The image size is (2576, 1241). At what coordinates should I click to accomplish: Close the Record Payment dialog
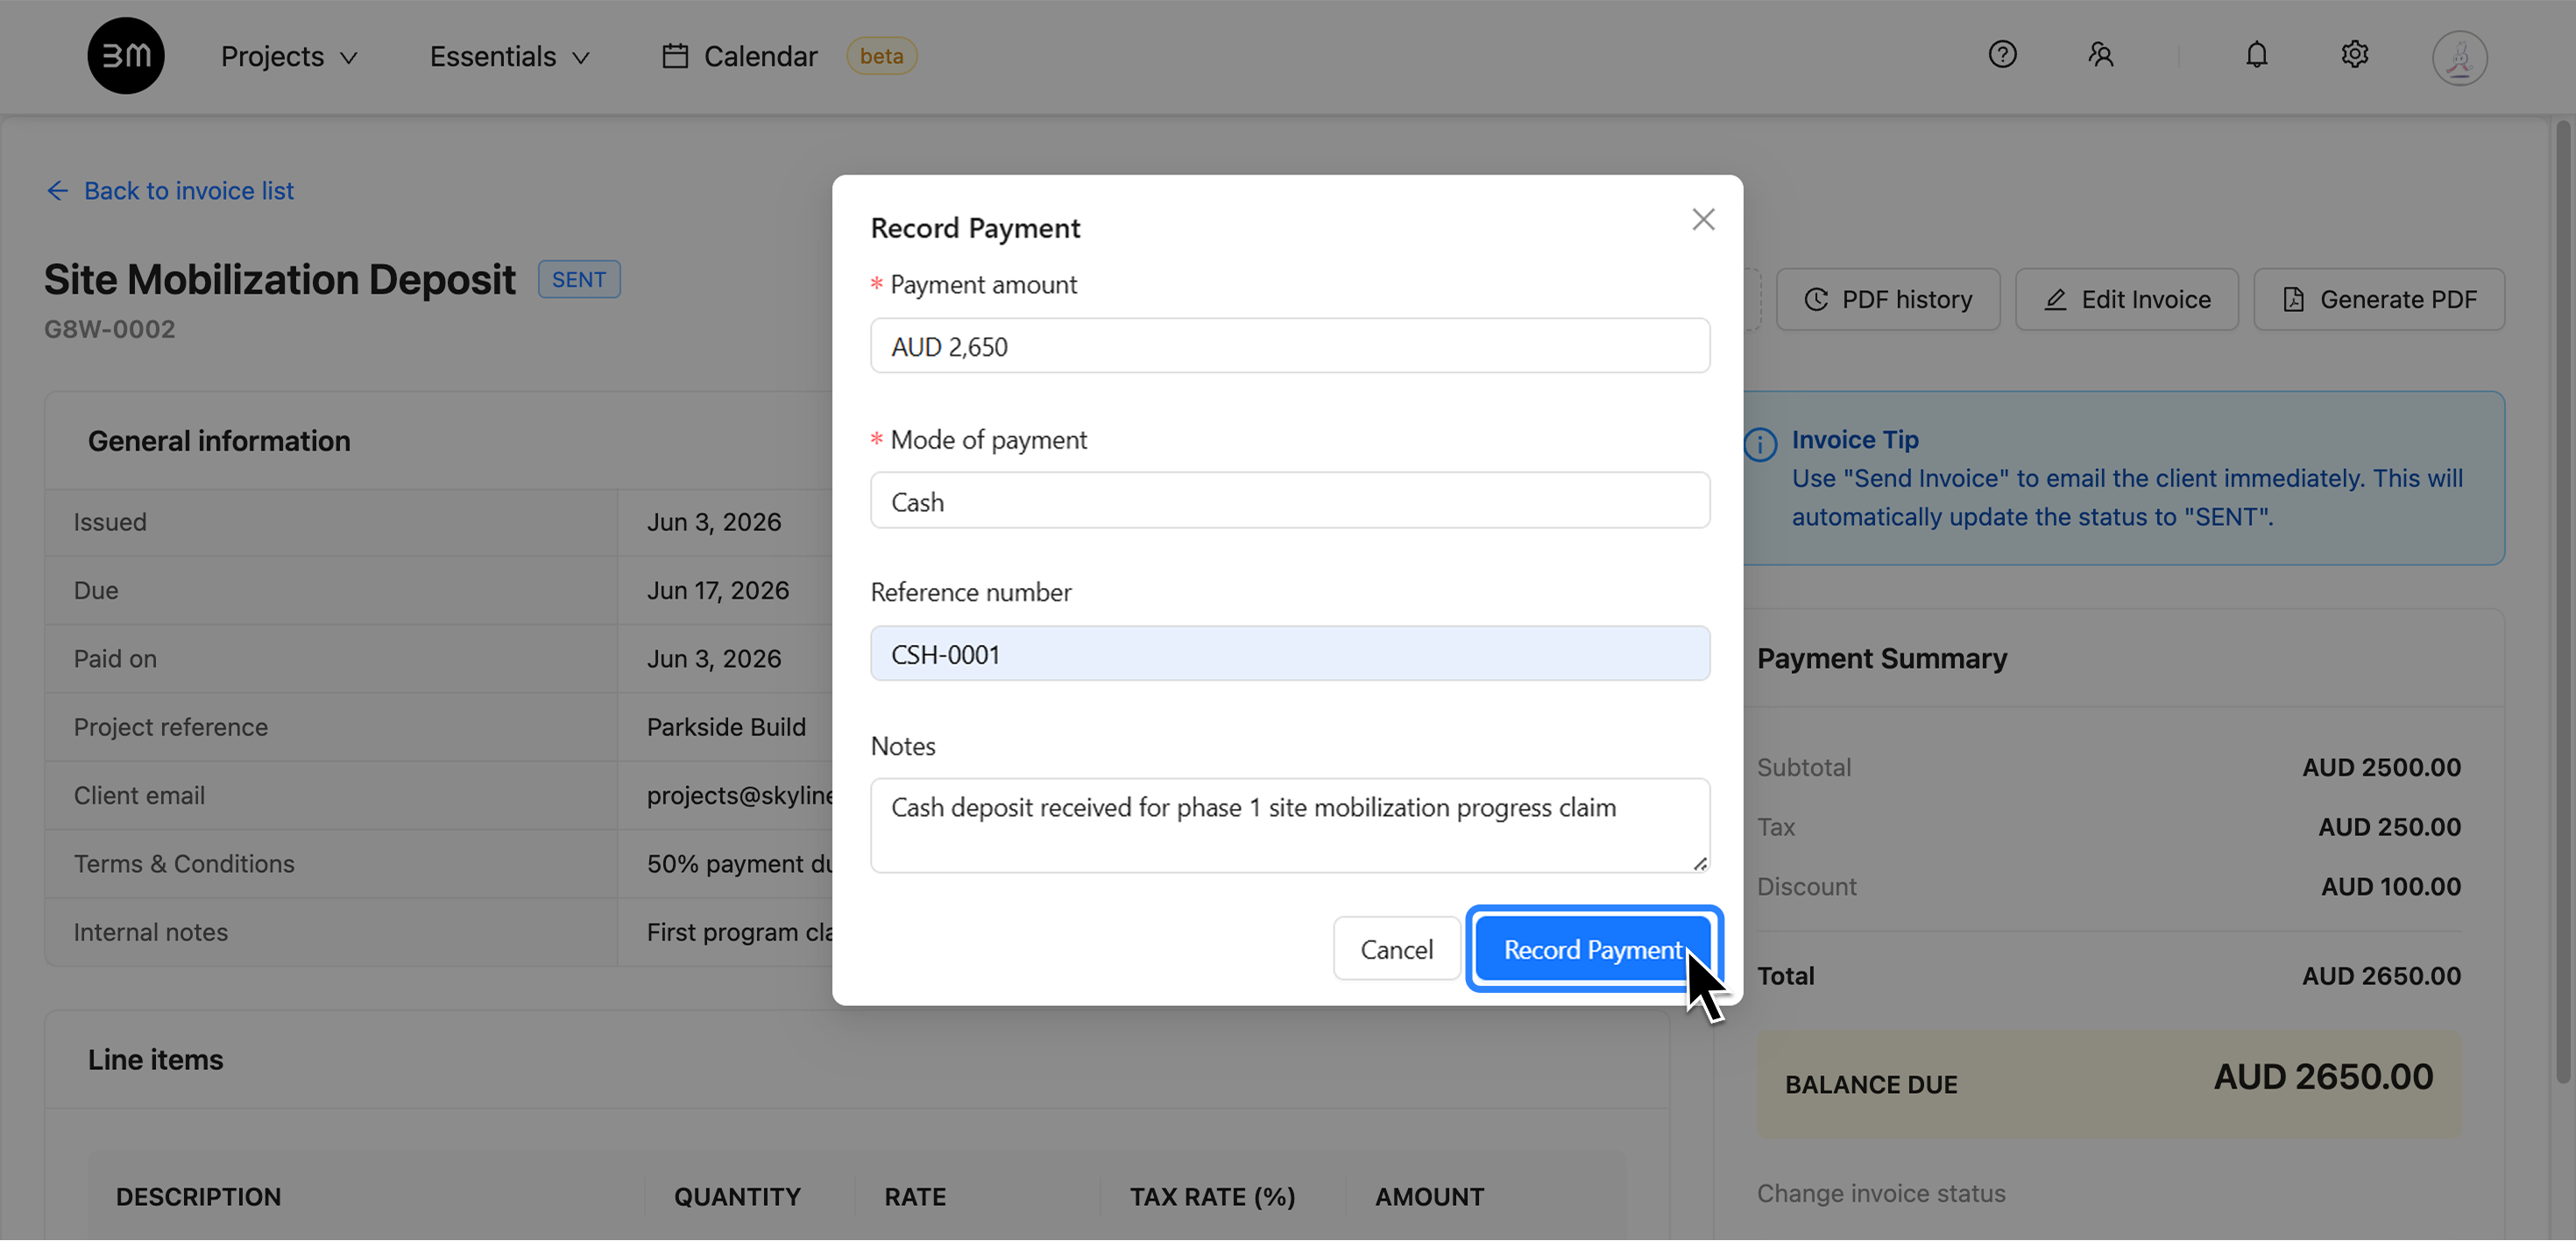1703,219
